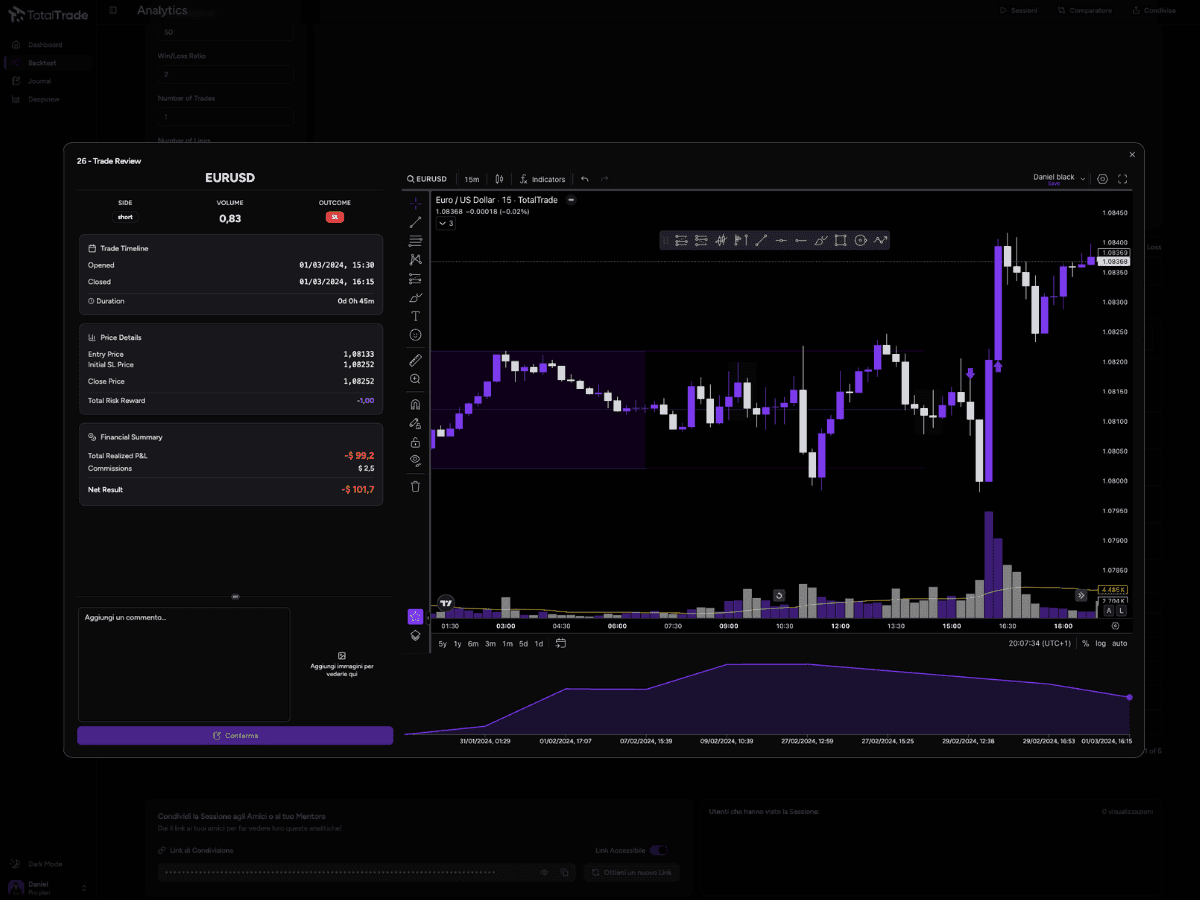Image resolution: width=1200 pixels, height=900 pixels.
Task: Open the go to date calendar icon
Action: [x=561, y=643]
